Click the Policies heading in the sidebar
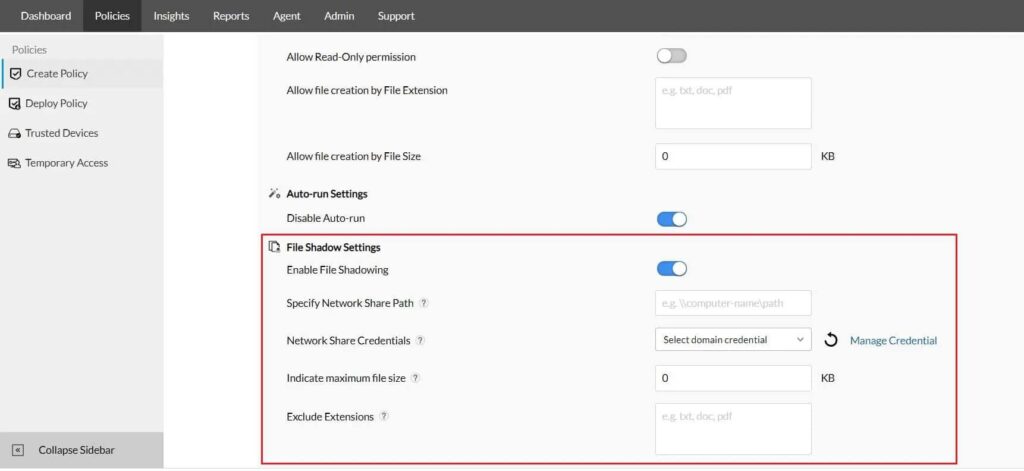This screenshot has width=1024, height=471. [x=29, y=50]
